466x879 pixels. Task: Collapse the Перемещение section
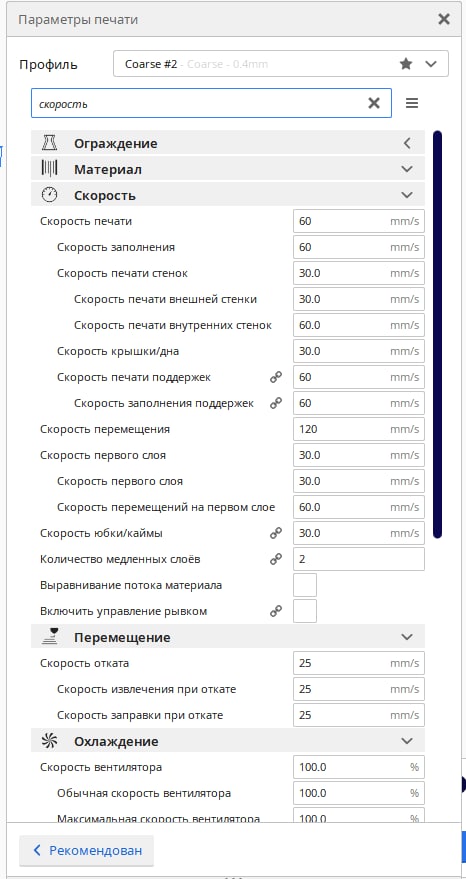407,637
